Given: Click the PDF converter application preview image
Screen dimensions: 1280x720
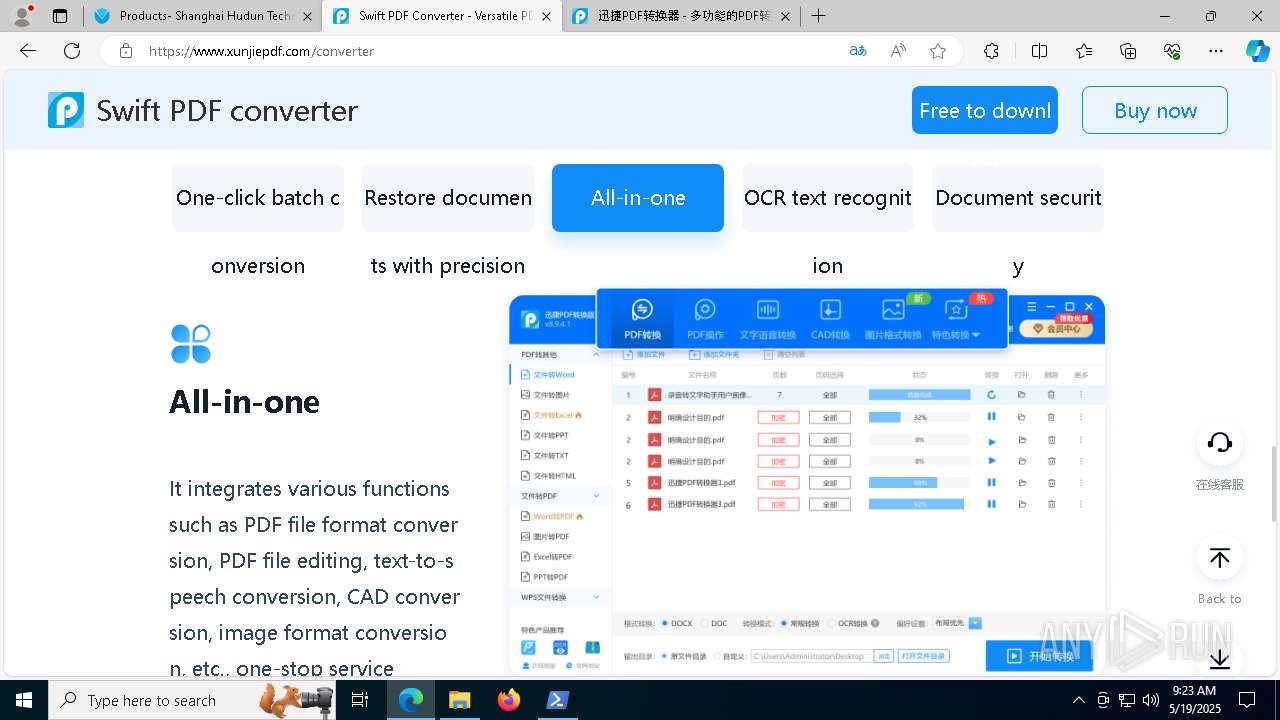Looking at the screenshot, I should click(806, 482).
